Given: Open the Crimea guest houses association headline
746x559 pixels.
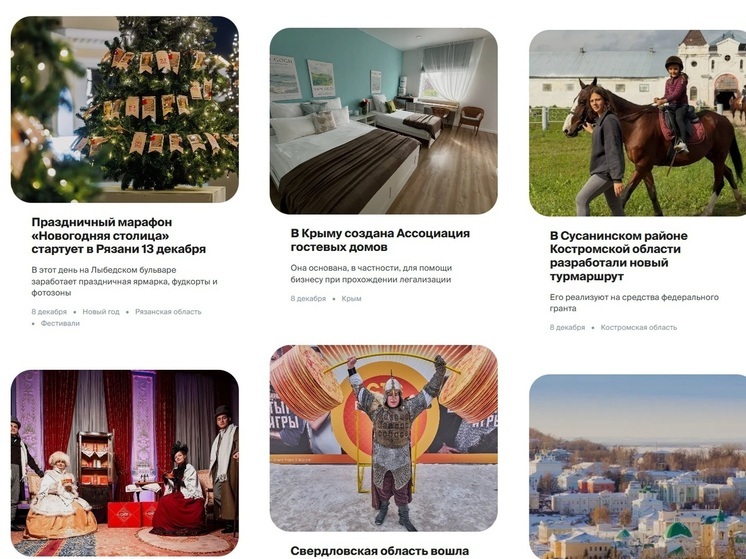Looking at the screenshot, I should tap(380, 240).
